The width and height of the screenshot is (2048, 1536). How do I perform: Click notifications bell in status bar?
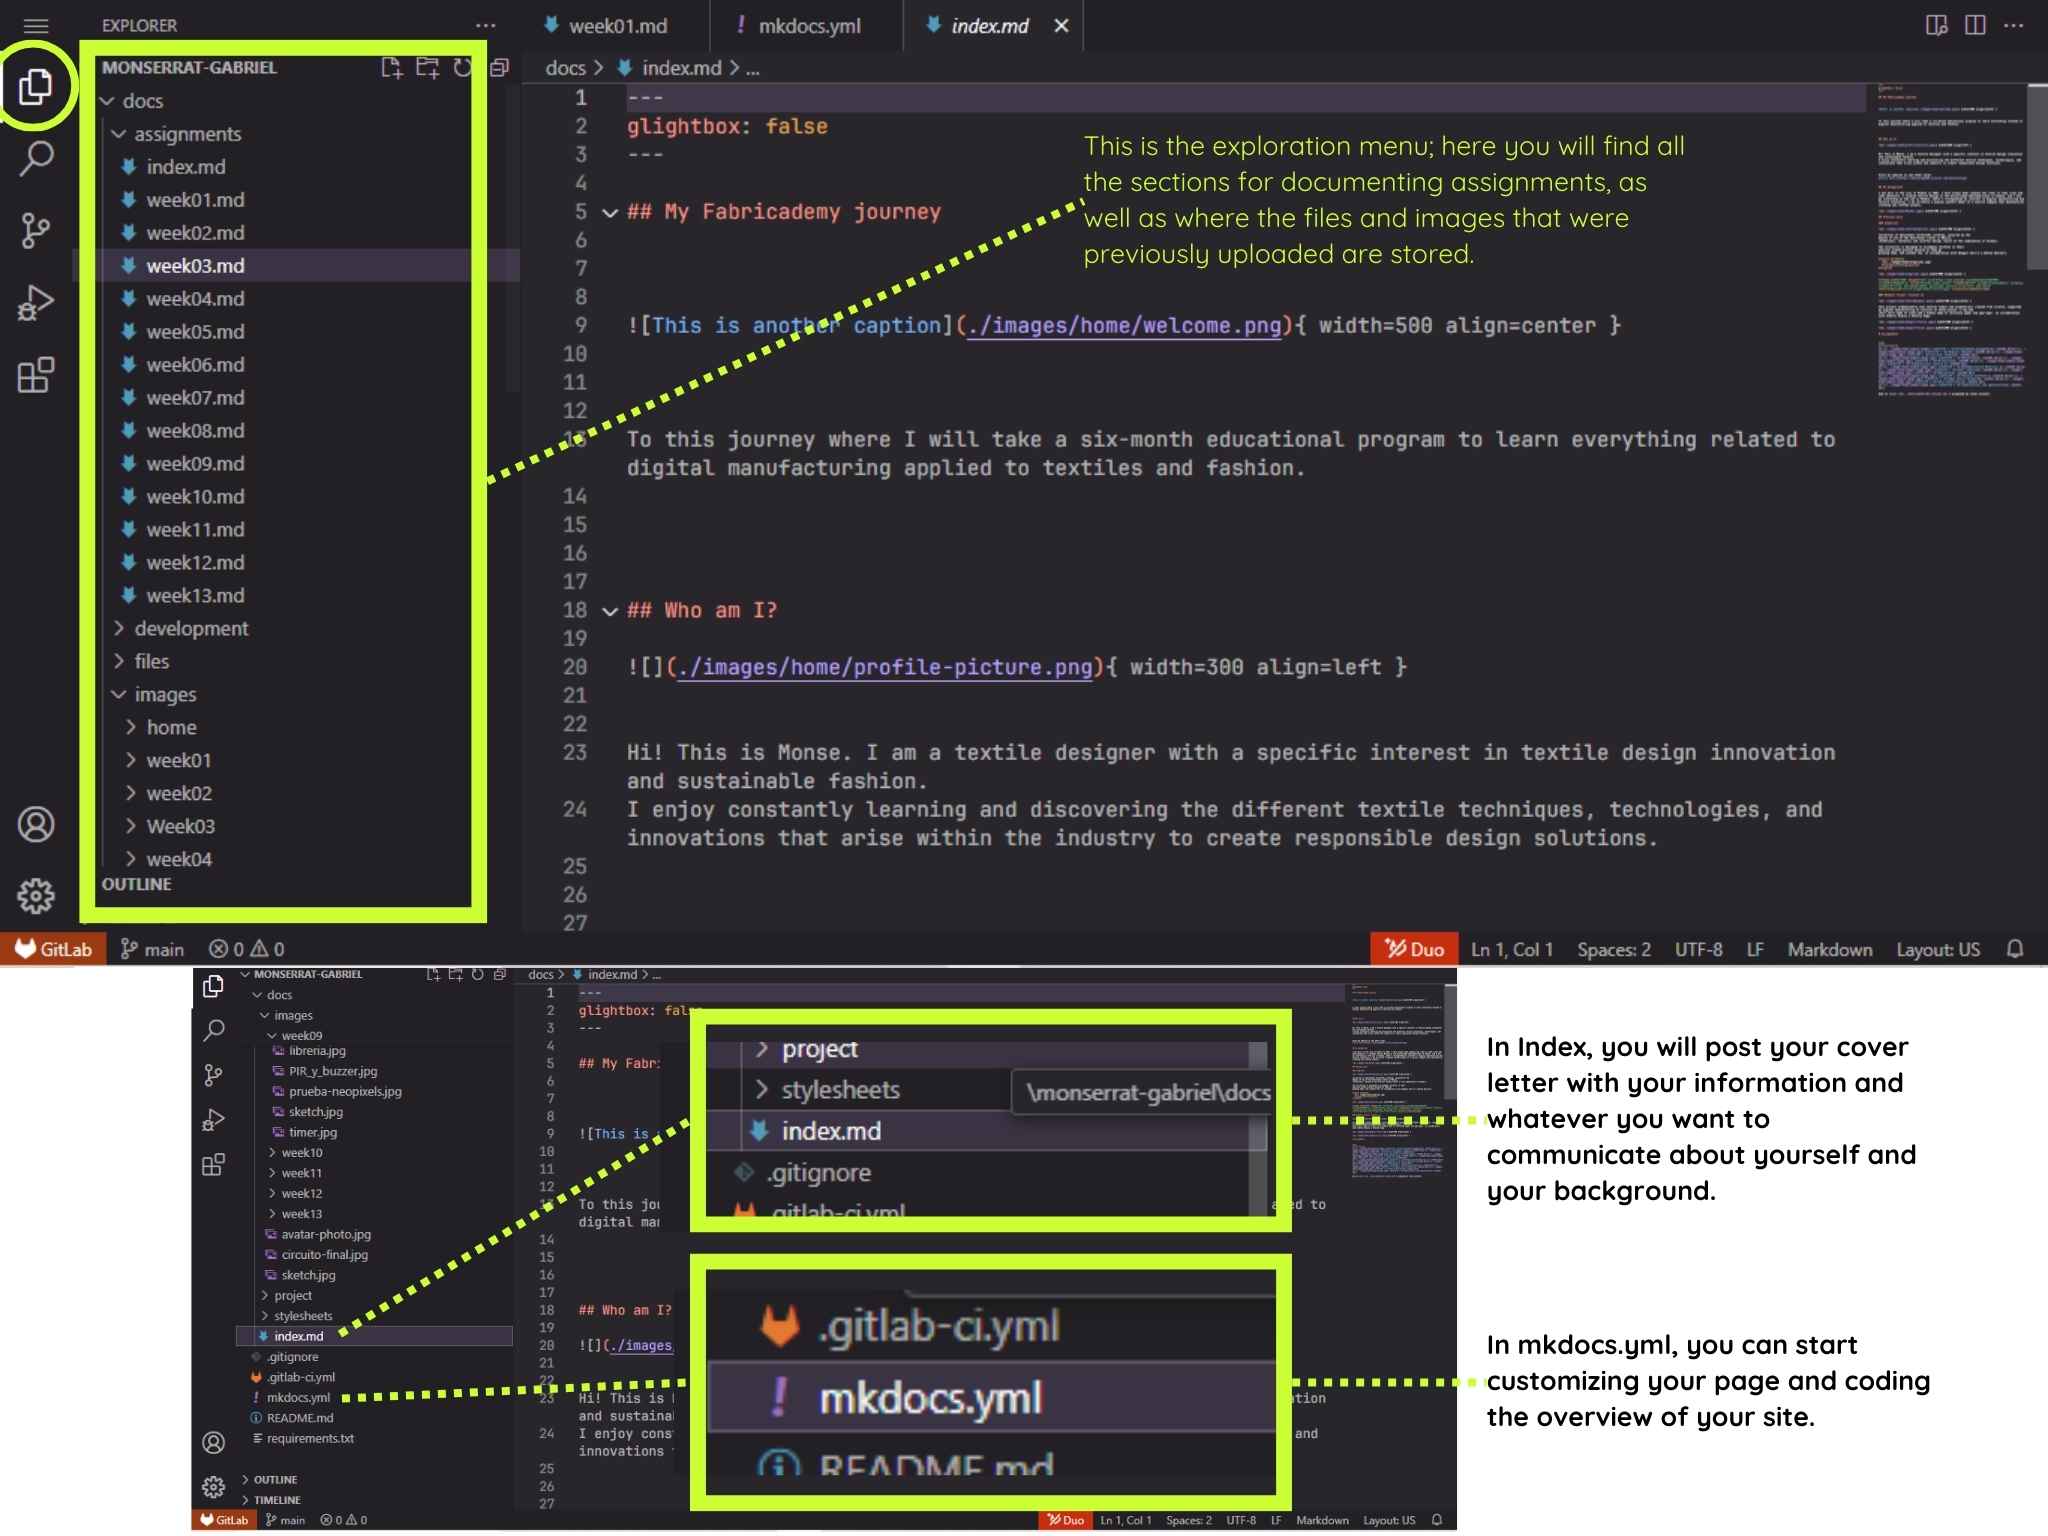(2015, 949)
